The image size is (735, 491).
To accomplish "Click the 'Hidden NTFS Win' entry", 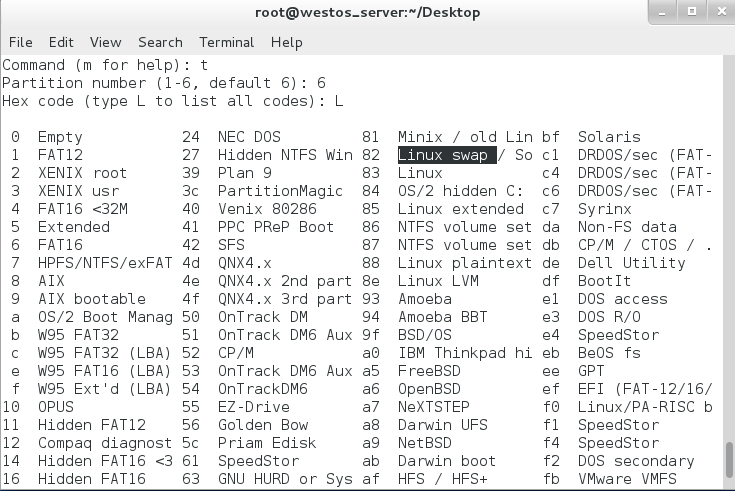I will click(x=285, y=155).
